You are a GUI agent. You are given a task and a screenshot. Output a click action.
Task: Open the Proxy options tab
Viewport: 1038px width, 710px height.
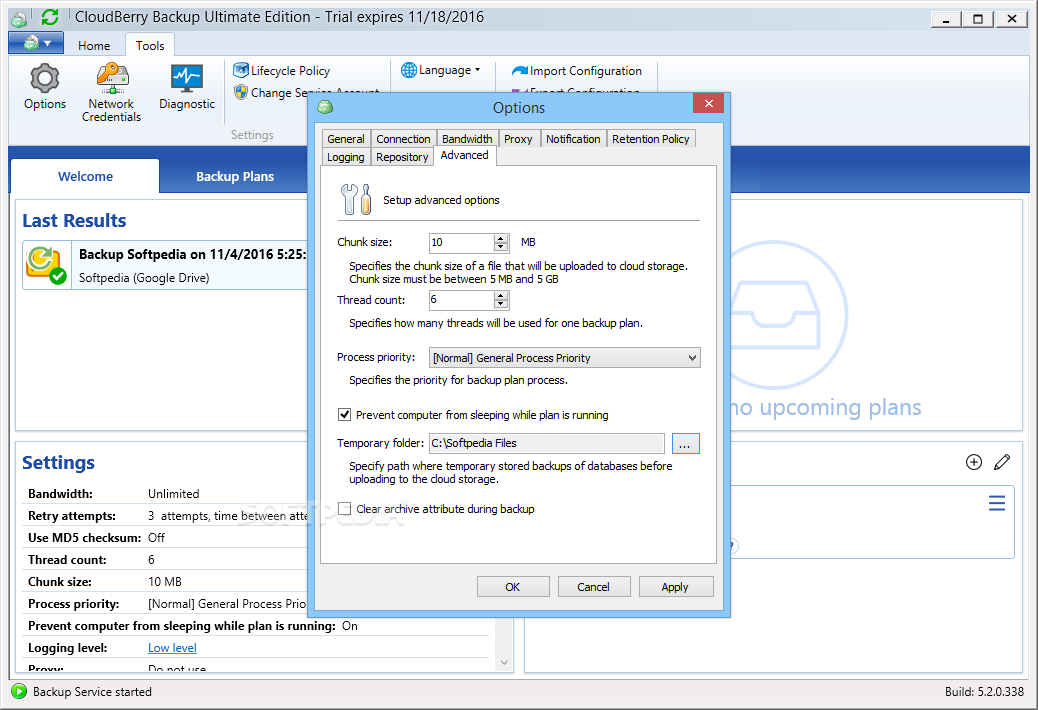[518, 139]
